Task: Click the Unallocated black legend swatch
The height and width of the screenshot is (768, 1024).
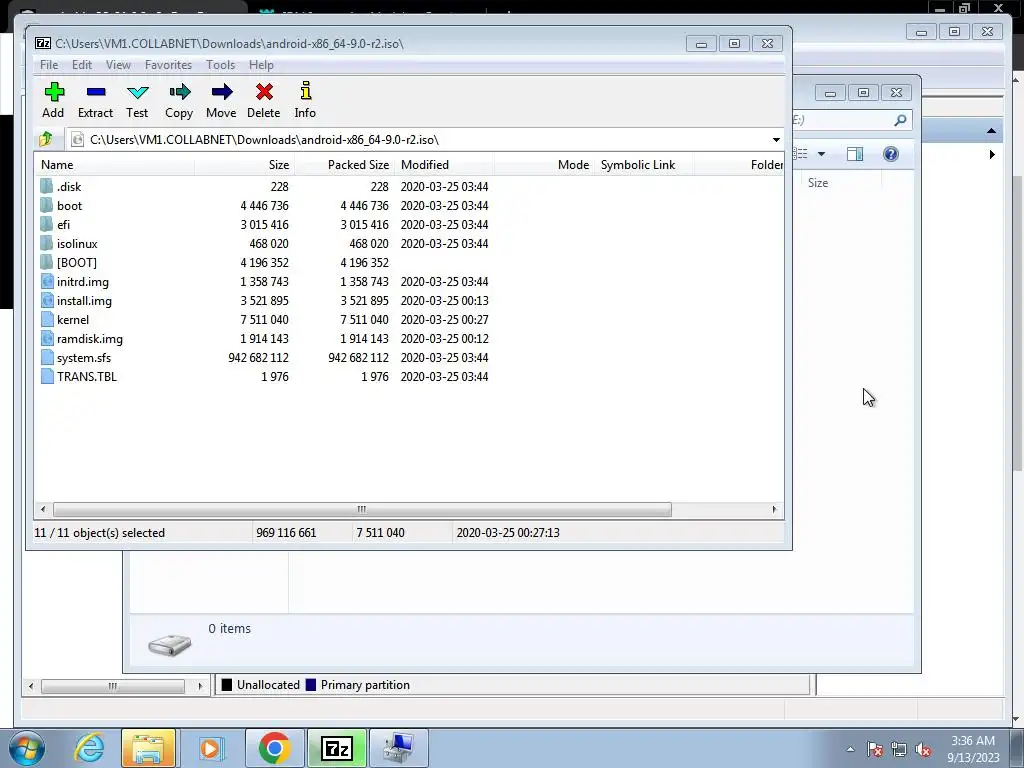Action: tap(227, 684)
